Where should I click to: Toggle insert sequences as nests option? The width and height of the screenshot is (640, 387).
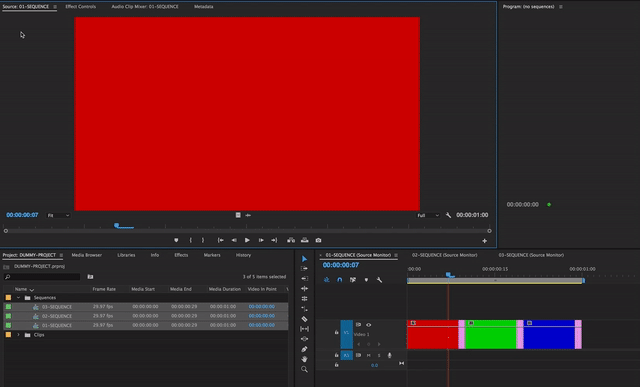click(x=327, y=280)
